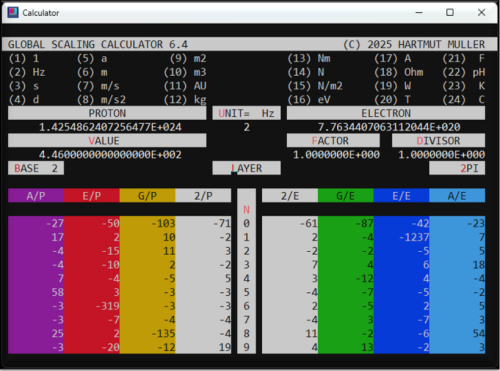
Task: Choose unit option (14) N
Action: click(x=306, y=72)
